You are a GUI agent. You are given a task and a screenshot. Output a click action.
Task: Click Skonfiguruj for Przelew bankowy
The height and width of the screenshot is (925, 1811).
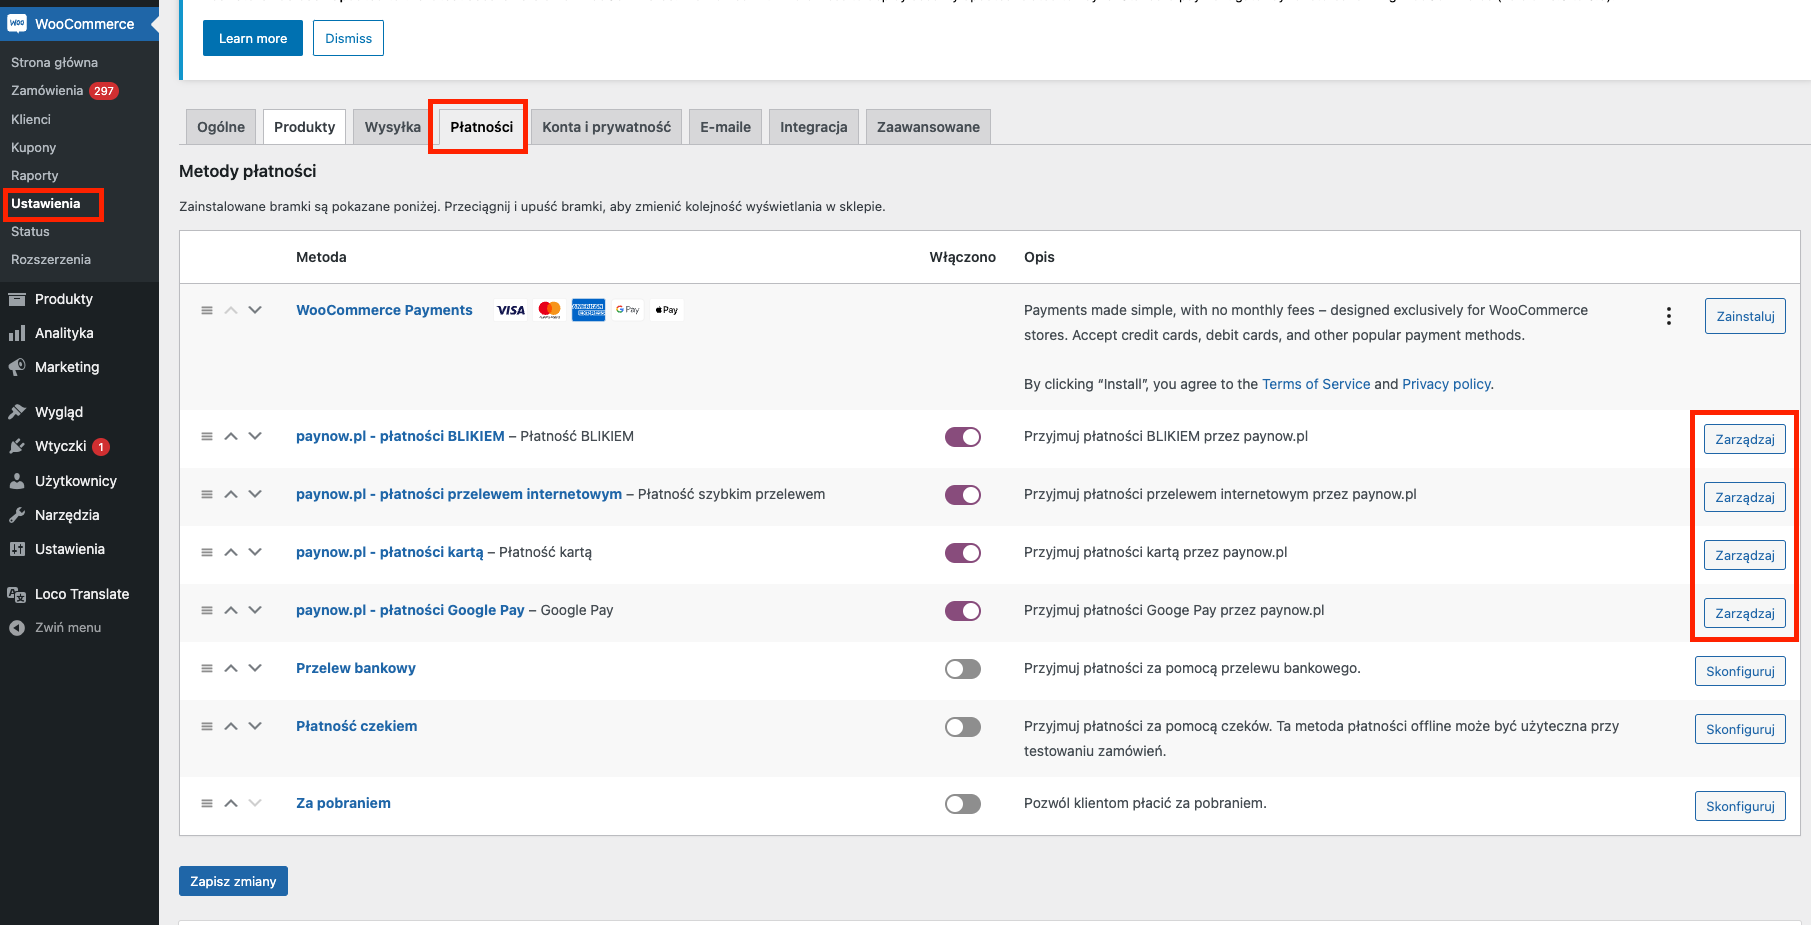pyautogui.click(x=1740, y=671)
